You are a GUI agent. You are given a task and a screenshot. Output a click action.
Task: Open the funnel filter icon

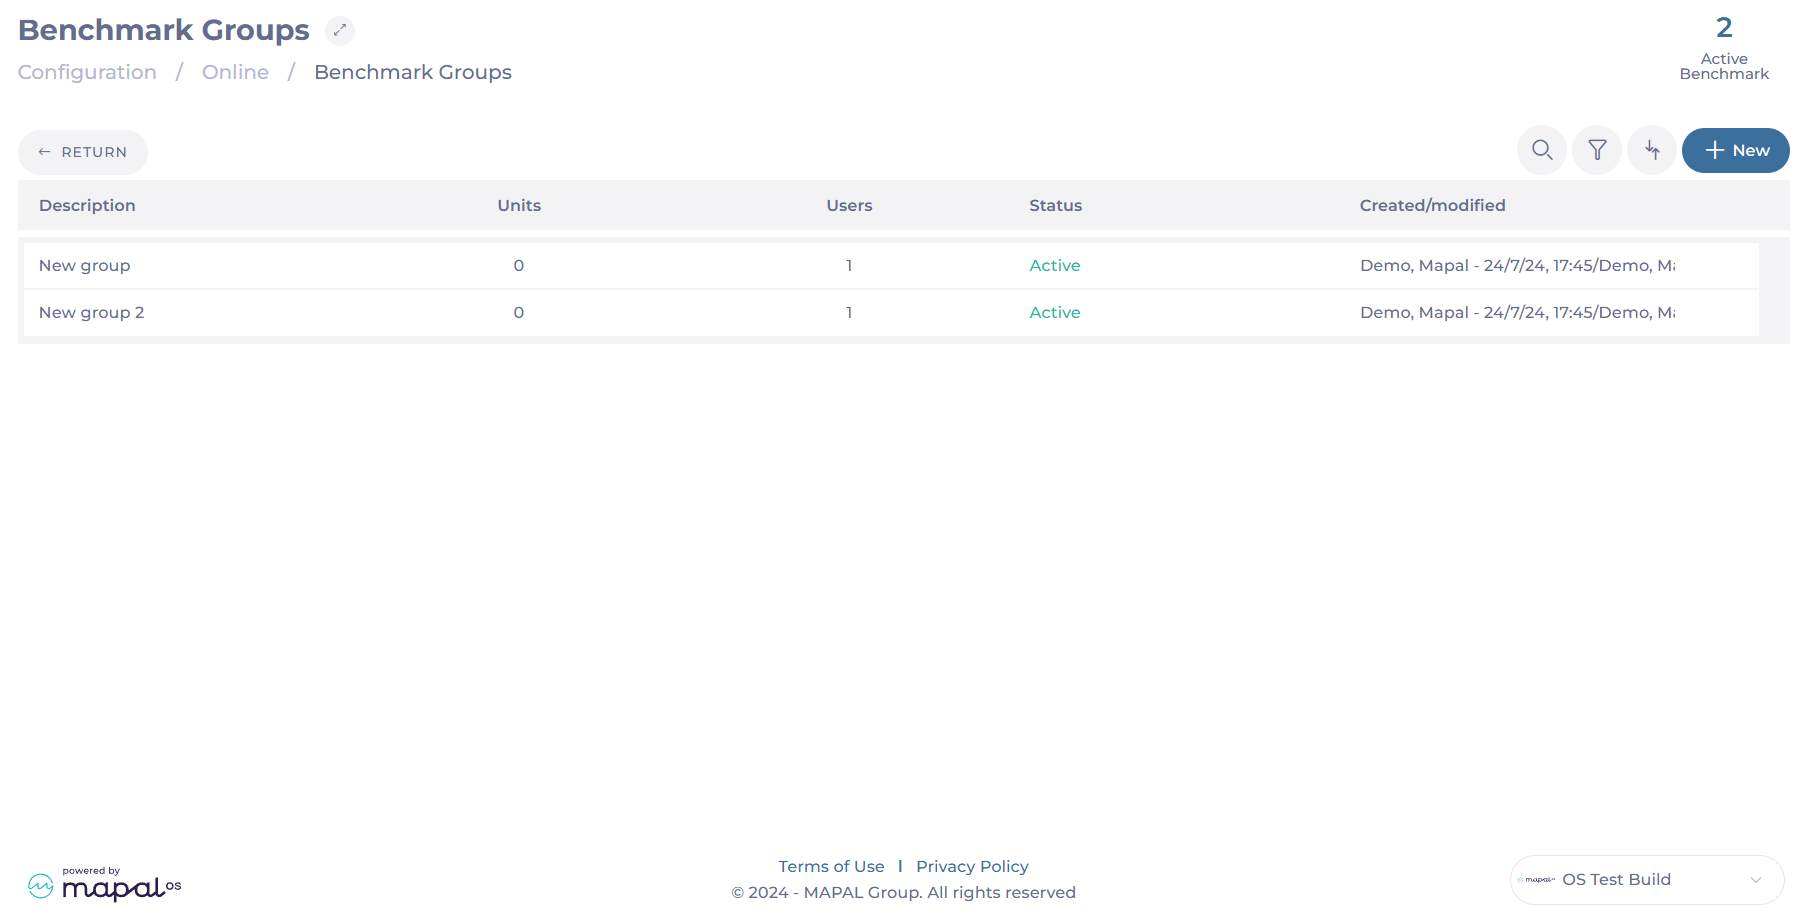click(x=1597, y=150)
